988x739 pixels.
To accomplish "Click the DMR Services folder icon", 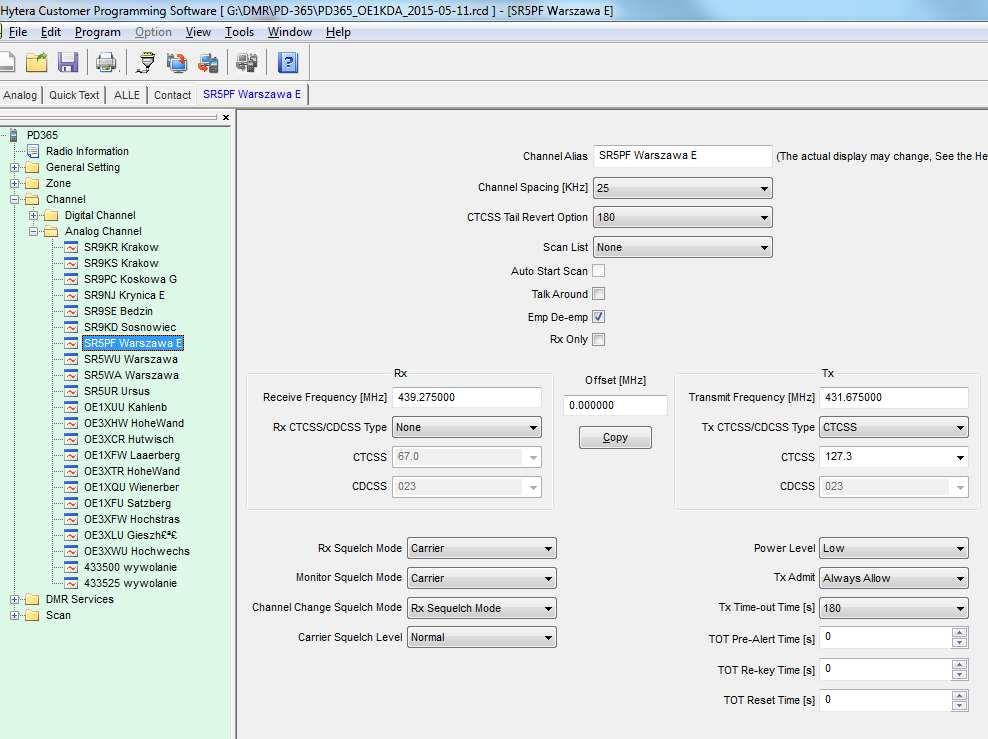I will point(32,599).
